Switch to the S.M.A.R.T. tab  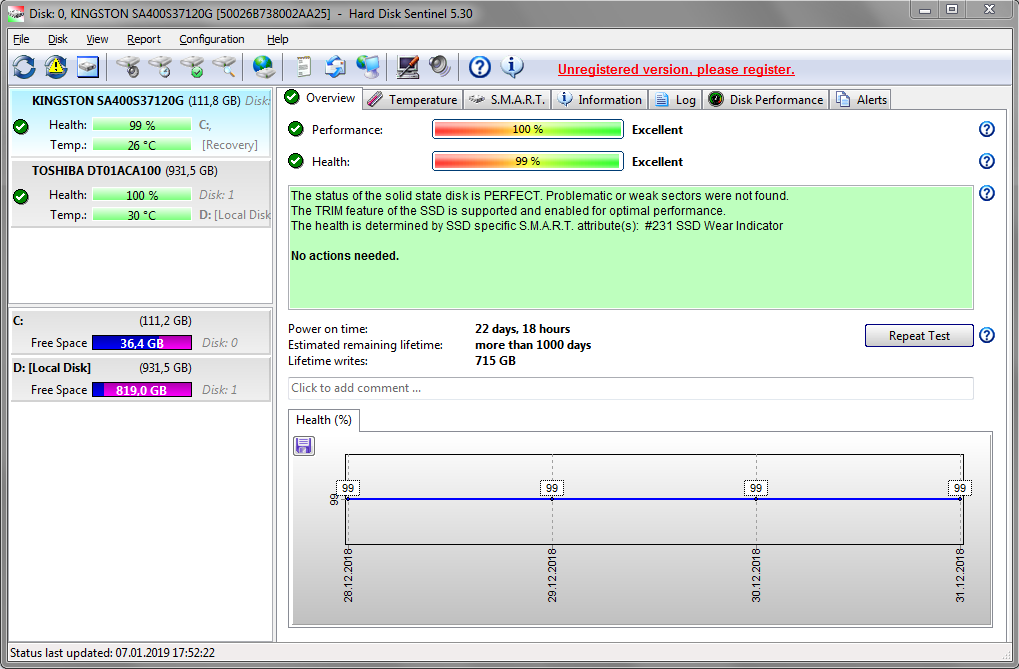[x=507, y=99]
